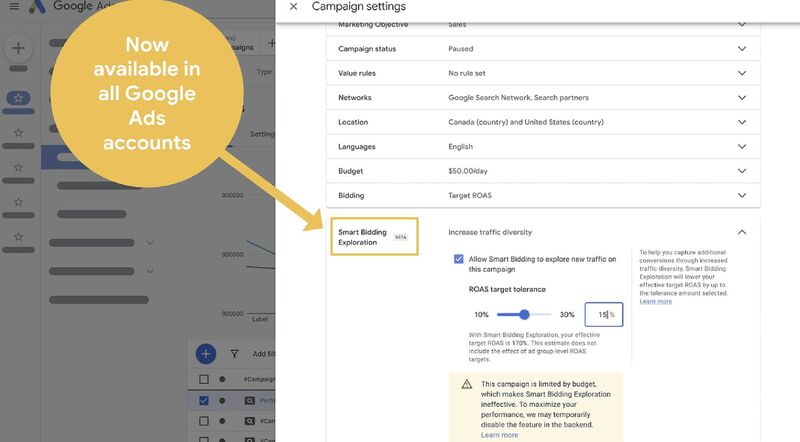This screenshot has height=442, width=800.
Task: Click status dot in the checked campaign row
Action: click(222, 401)
